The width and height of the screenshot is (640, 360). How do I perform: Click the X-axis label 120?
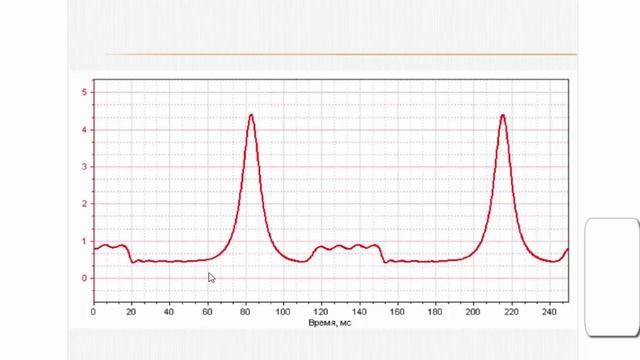click(x=321, y=312)
